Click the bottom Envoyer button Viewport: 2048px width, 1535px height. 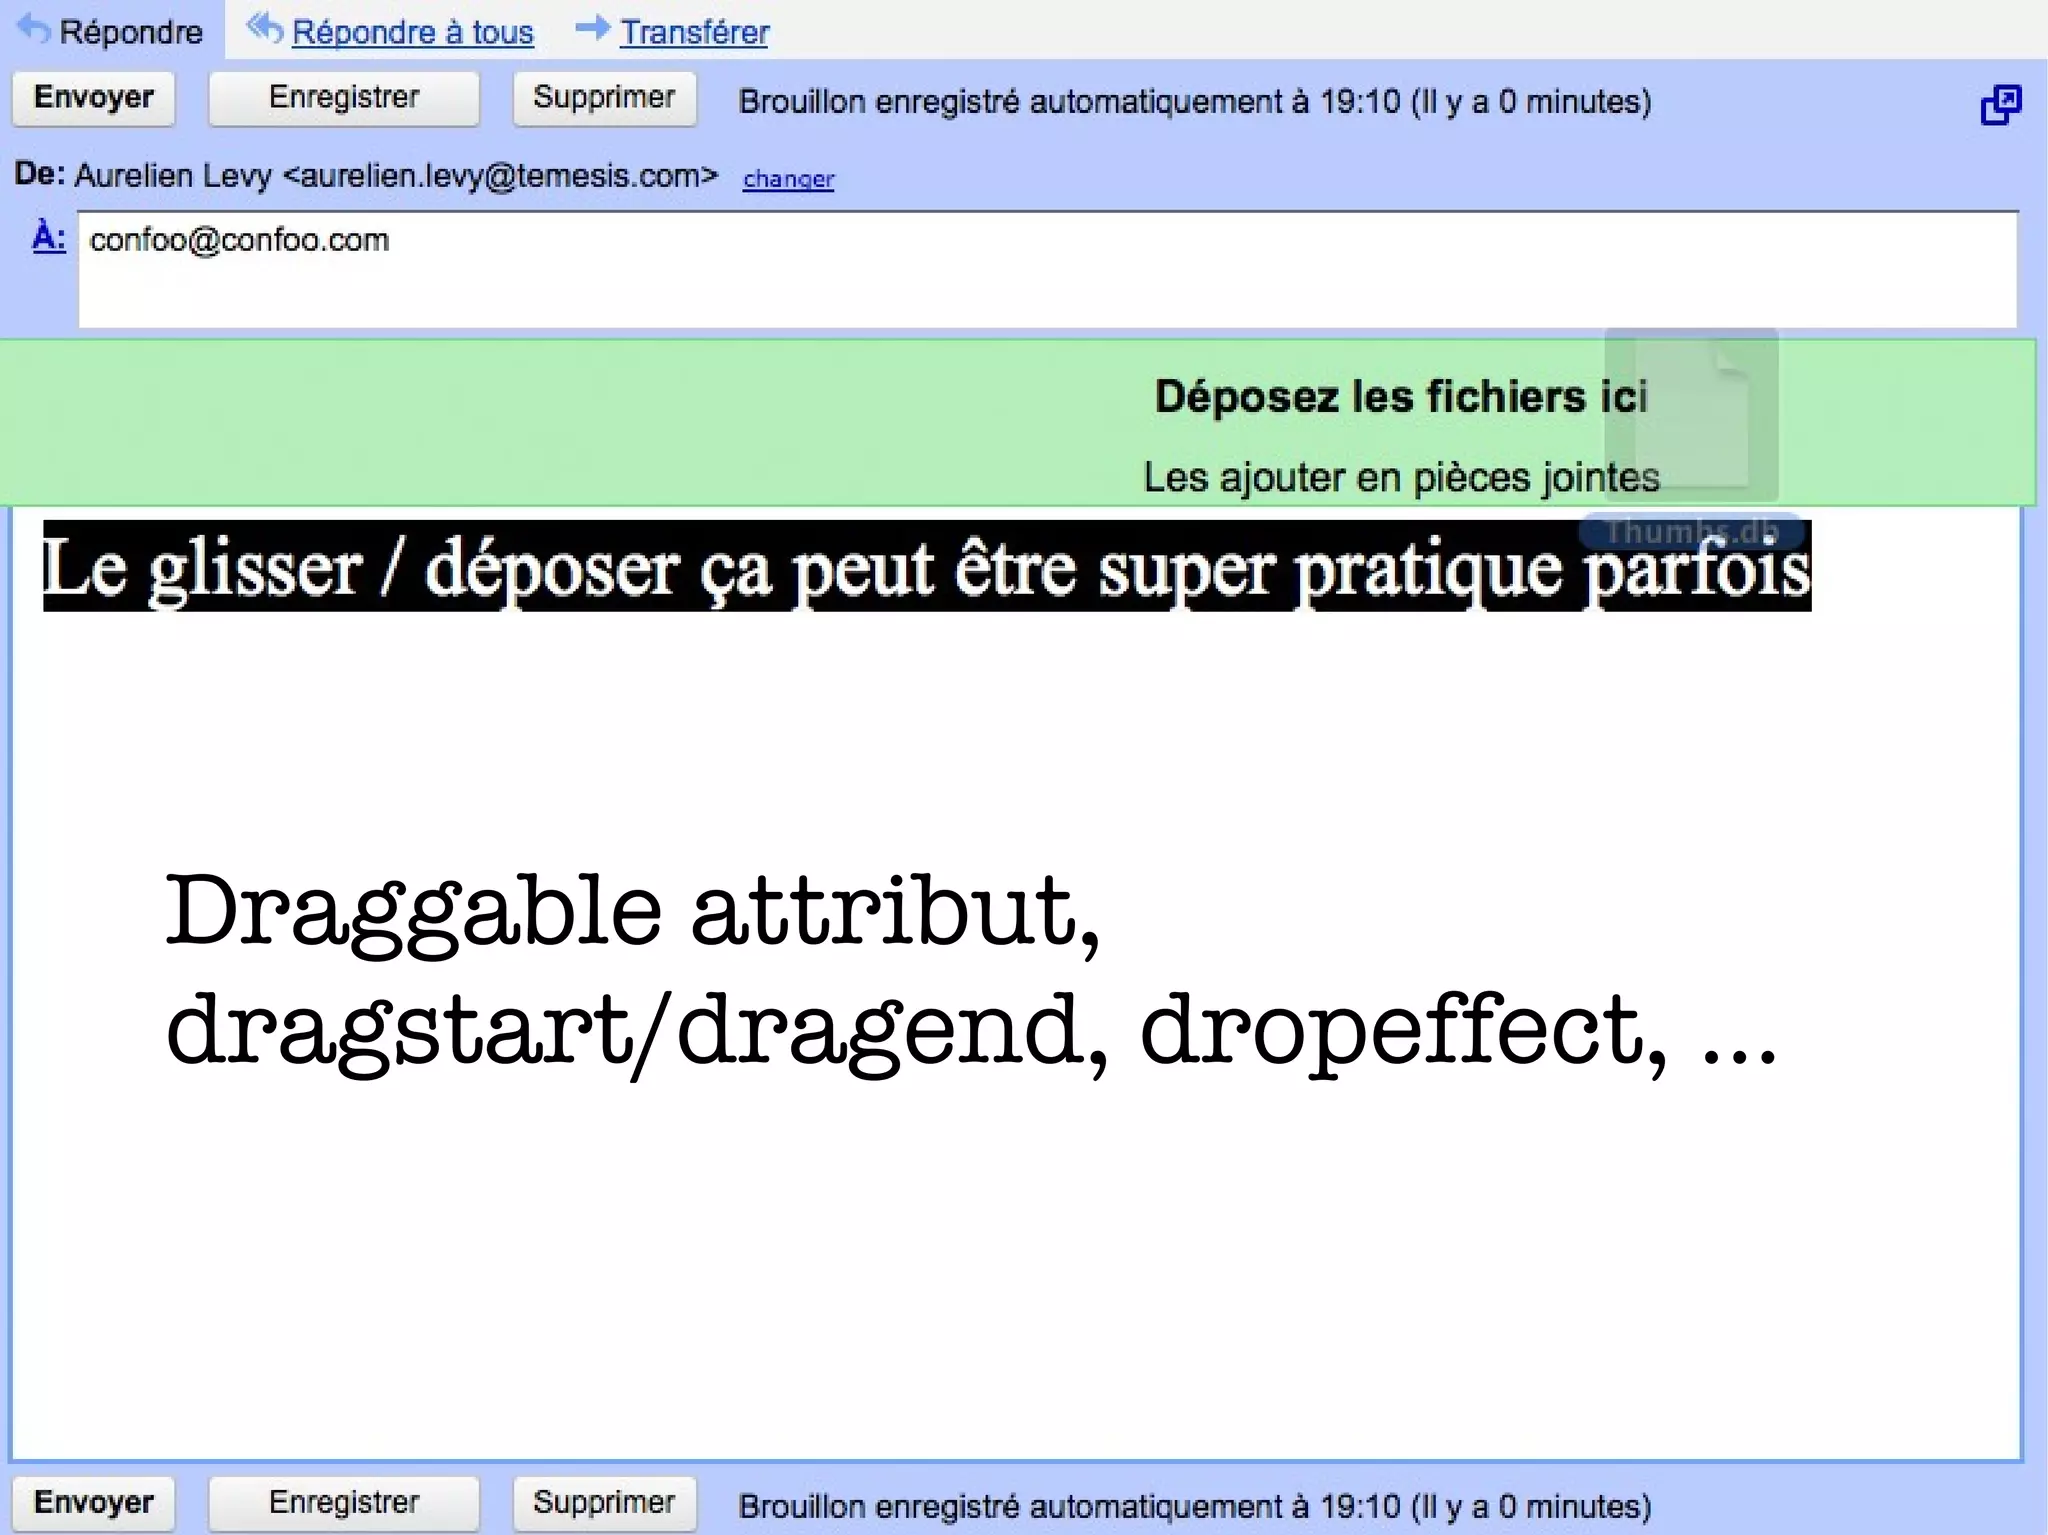(94, 1502)
